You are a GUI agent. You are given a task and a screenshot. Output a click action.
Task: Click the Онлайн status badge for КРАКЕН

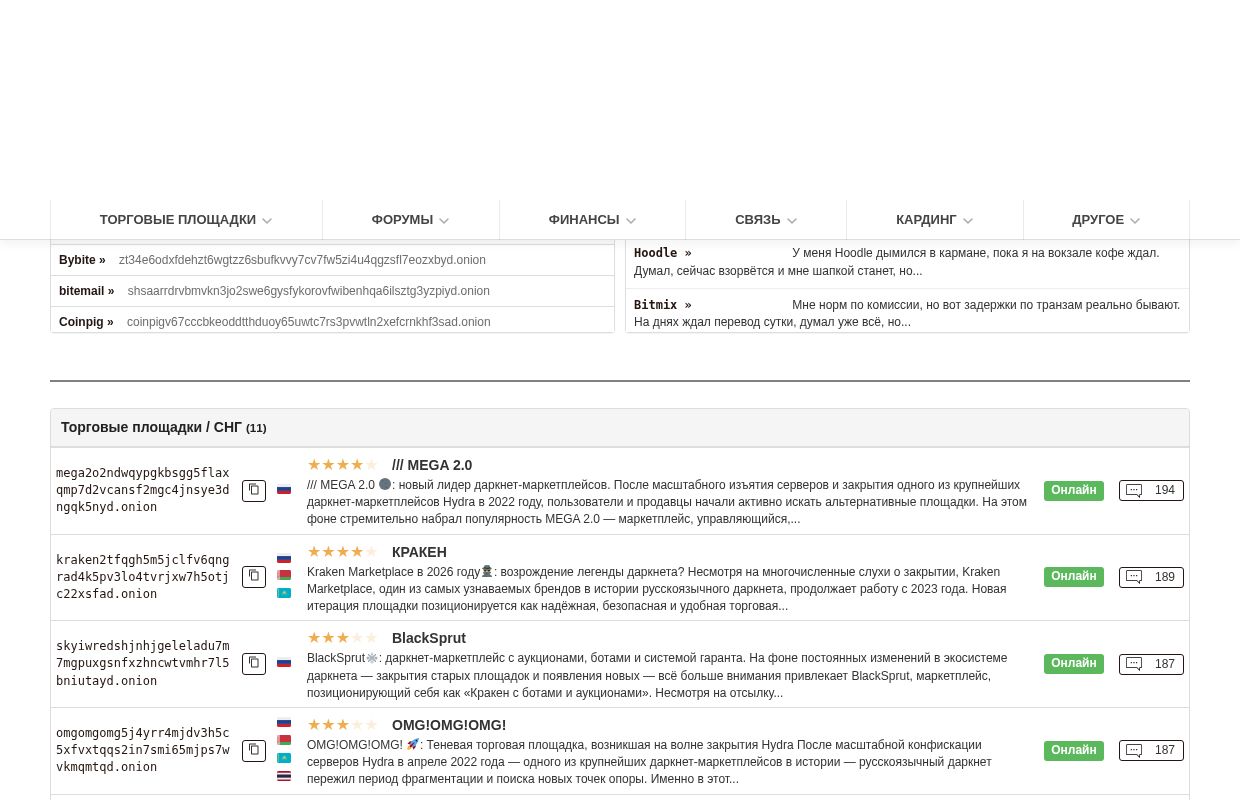[1073, 577]
